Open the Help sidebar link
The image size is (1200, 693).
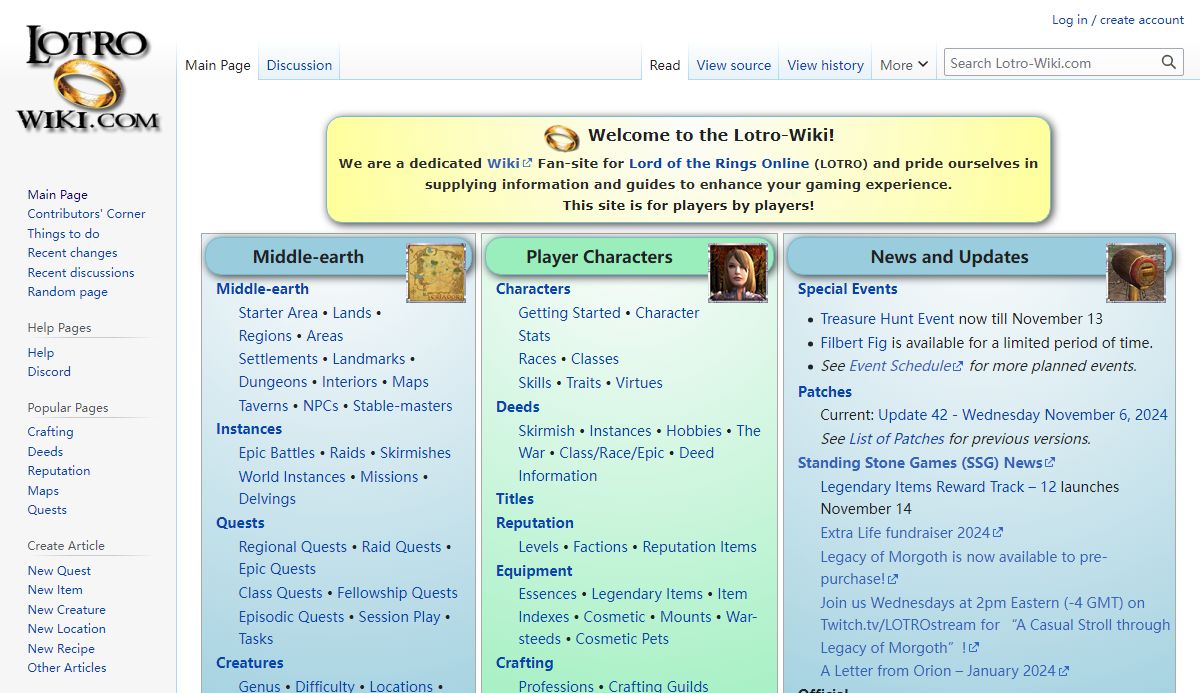coord(41,352)
